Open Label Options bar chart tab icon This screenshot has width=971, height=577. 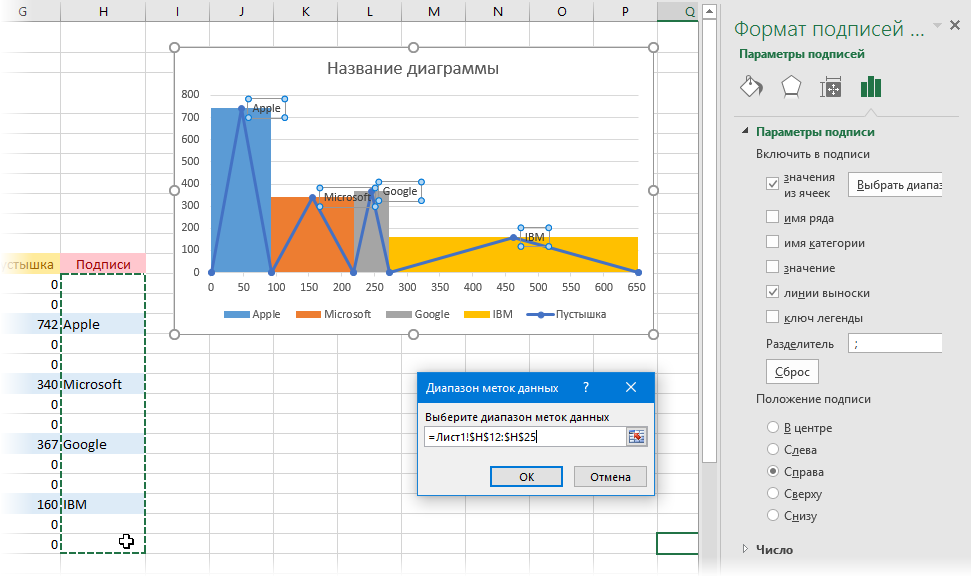(871, 87)
